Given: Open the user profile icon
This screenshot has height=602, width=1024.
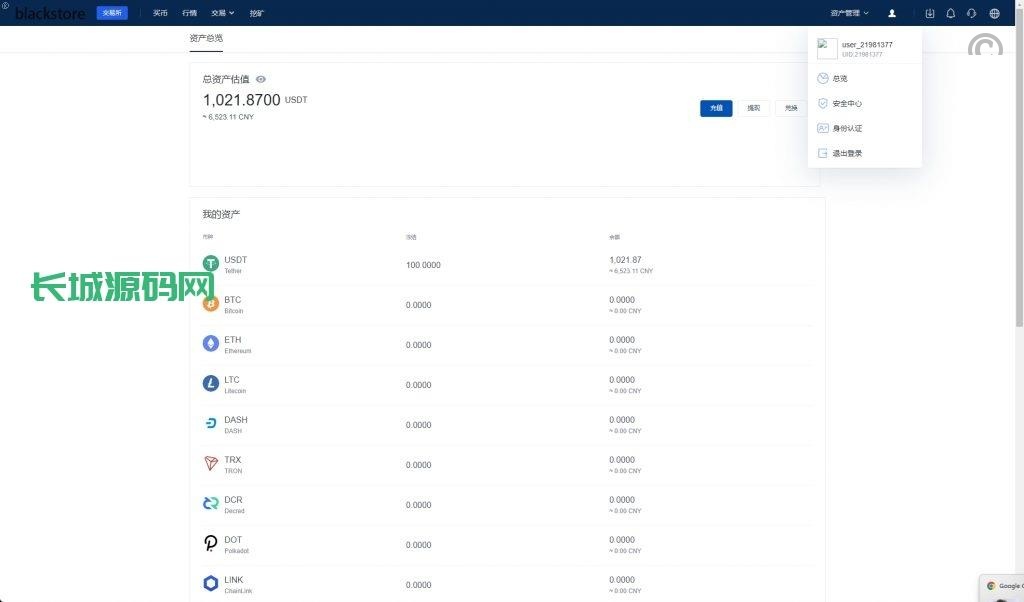Looking at the screenshot, I should pos(892,13).
